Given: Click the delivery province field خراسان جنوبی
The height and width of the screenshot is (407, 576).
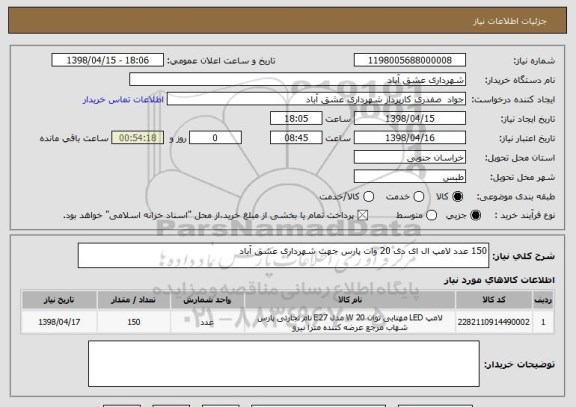Looking at the screenshot, I should tap(410, 157).
